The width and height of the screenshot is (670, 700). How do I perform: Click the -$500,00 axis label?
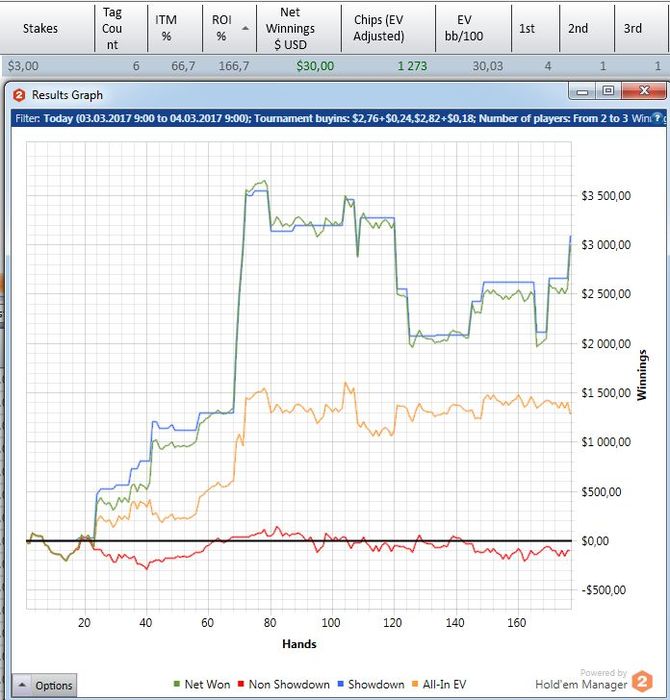(603, 590)
